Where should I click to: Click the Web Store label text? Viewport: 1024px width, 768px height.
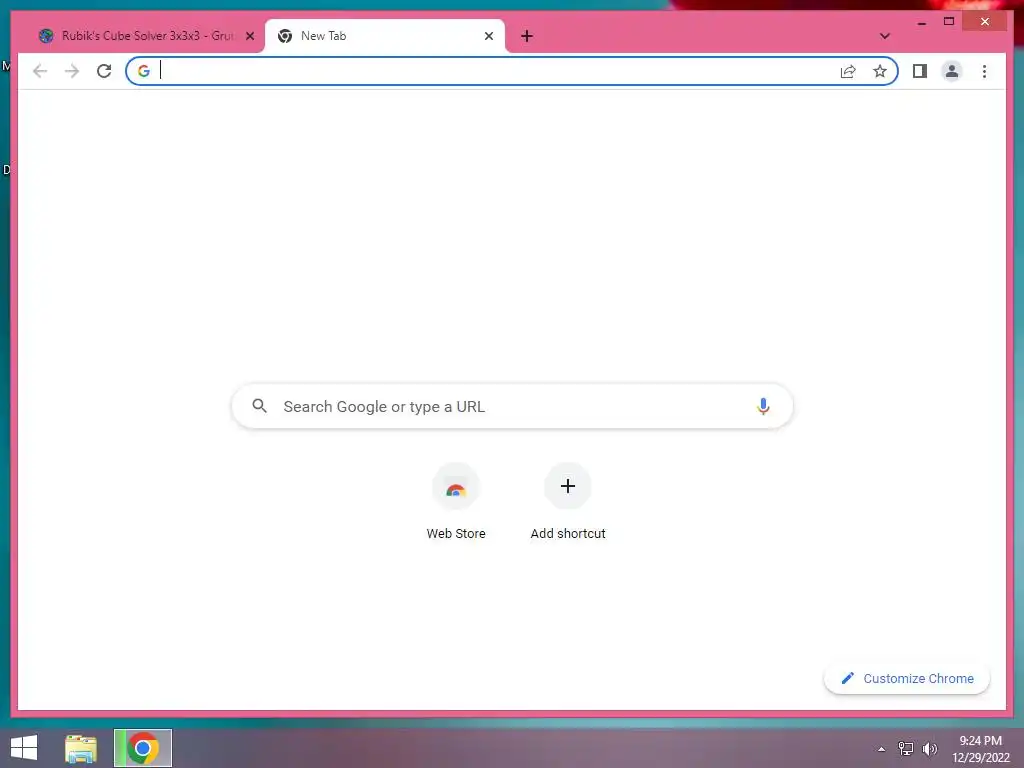point(456,534)
